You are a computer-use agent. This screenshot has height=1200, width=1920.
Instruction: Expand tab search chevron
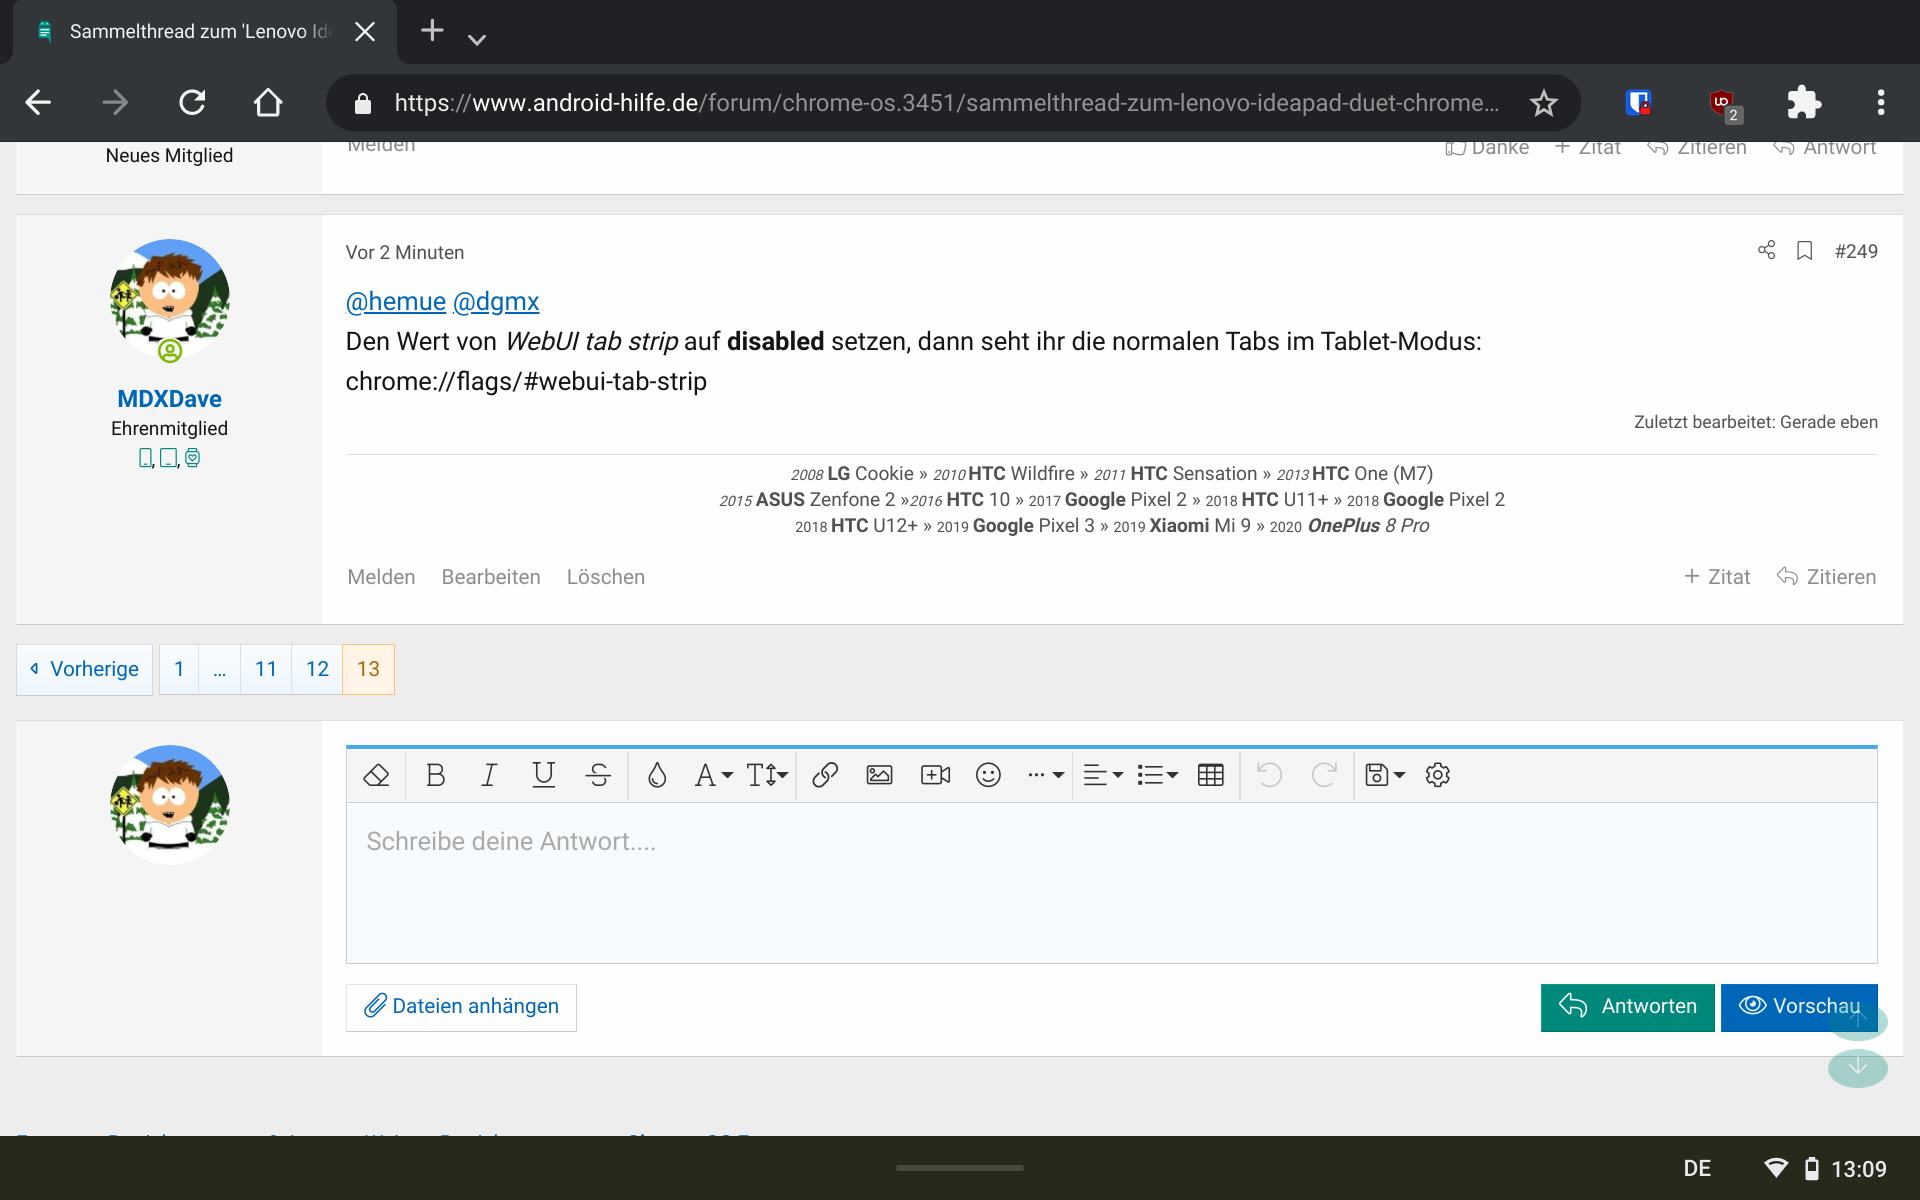pyautogui.click(x=477, y=39)
